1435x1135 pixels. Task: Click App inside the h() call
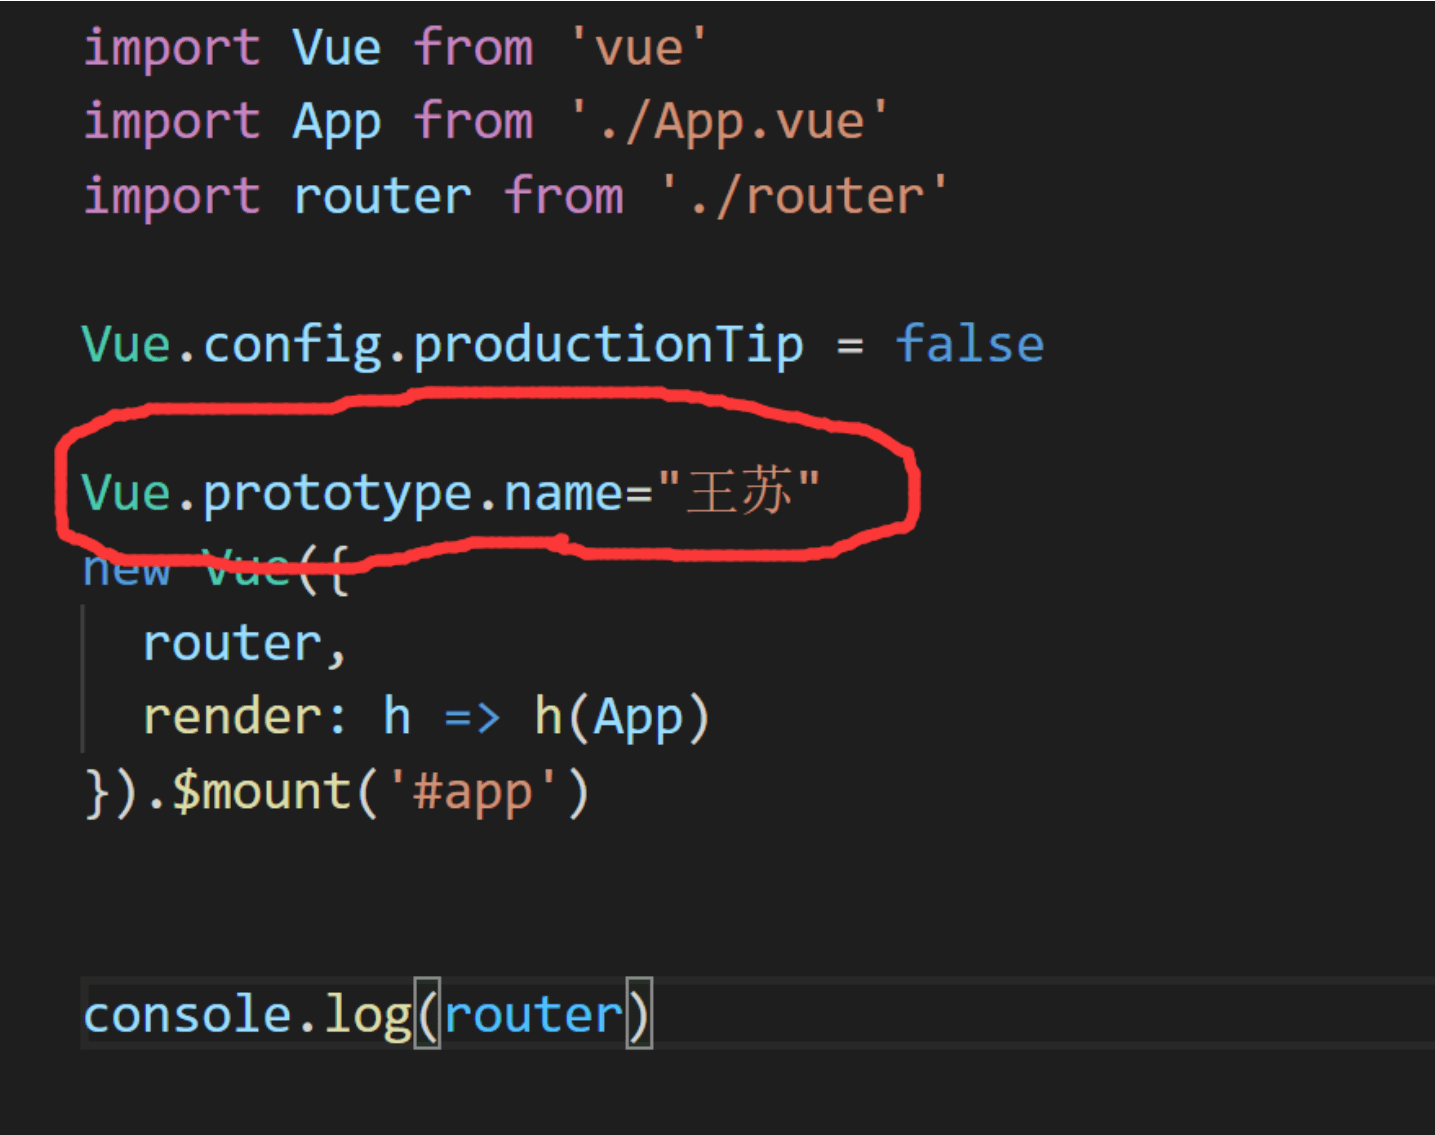pyautogui.click(x=637, y=719)
